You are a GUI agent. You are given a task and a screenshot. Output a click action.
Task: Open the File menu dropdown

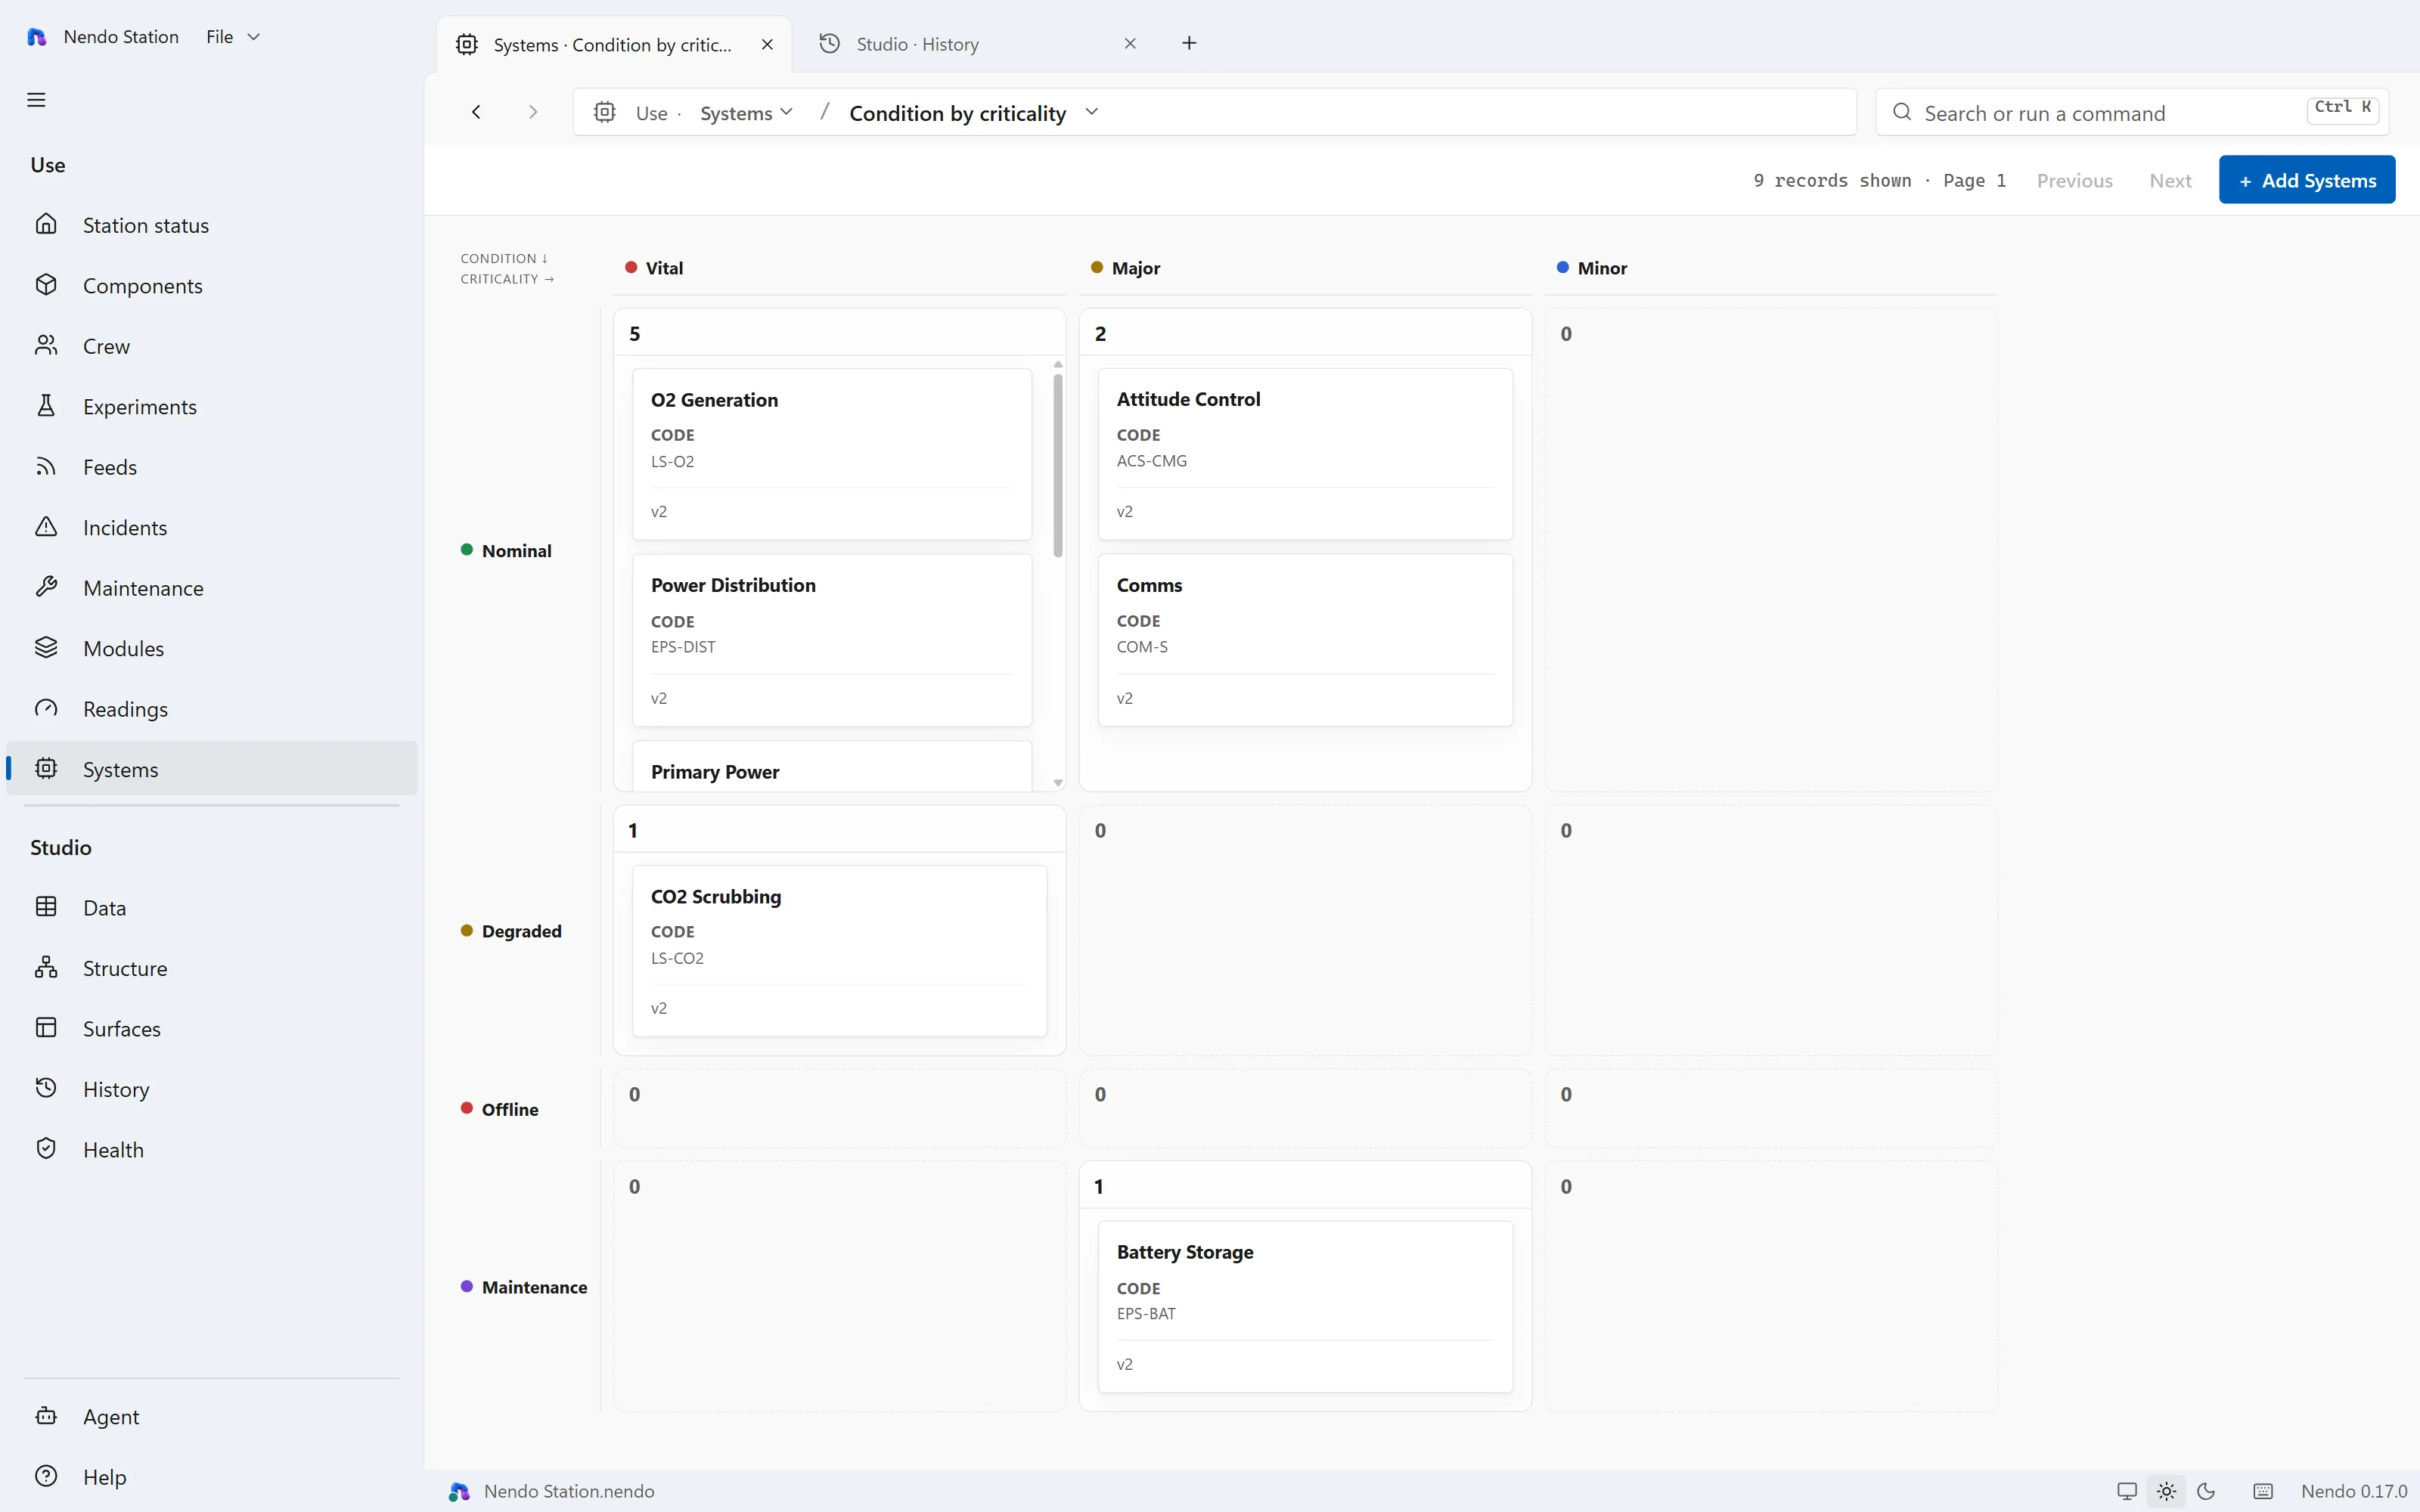point(233,37)
